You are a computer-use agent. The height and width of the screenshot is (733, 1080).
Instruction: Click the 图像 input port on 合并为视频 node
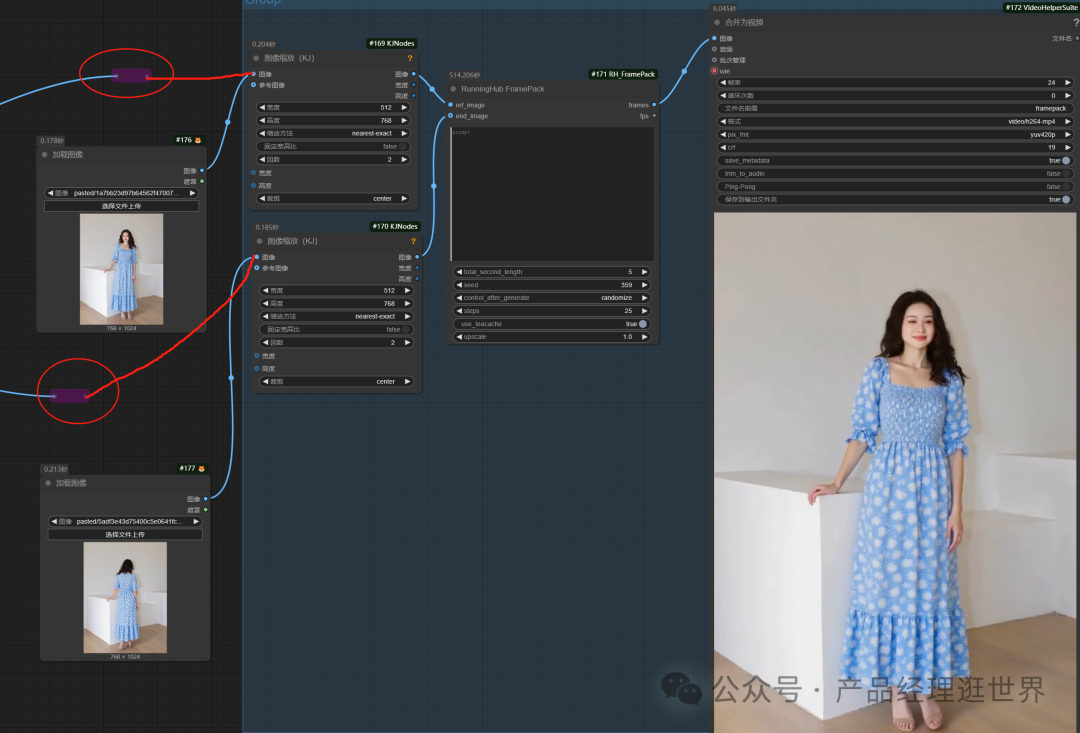point(714,39)
